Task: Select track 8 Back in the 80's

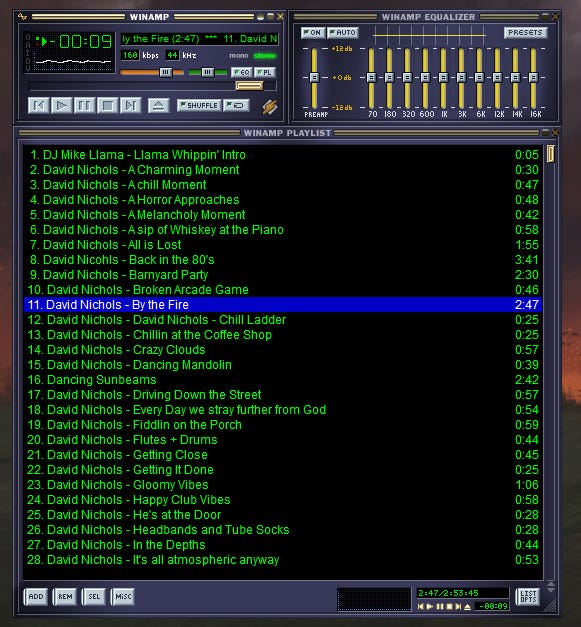Action: pos(283,260)
